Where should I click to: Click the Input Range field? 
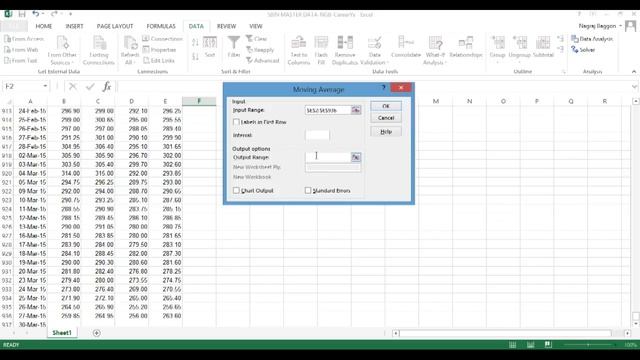click(x=328, y=110)
